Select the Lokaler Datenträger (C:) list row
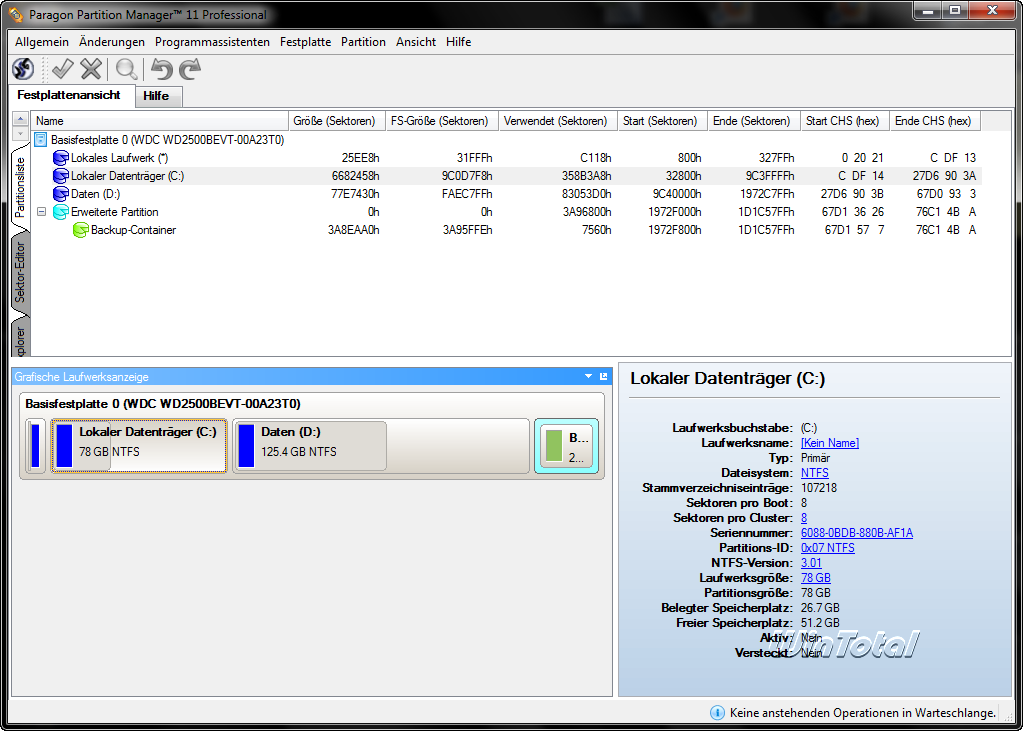The height and width of the screenshot is (731, 1023). pyautogui.click(x=506, y=176)
